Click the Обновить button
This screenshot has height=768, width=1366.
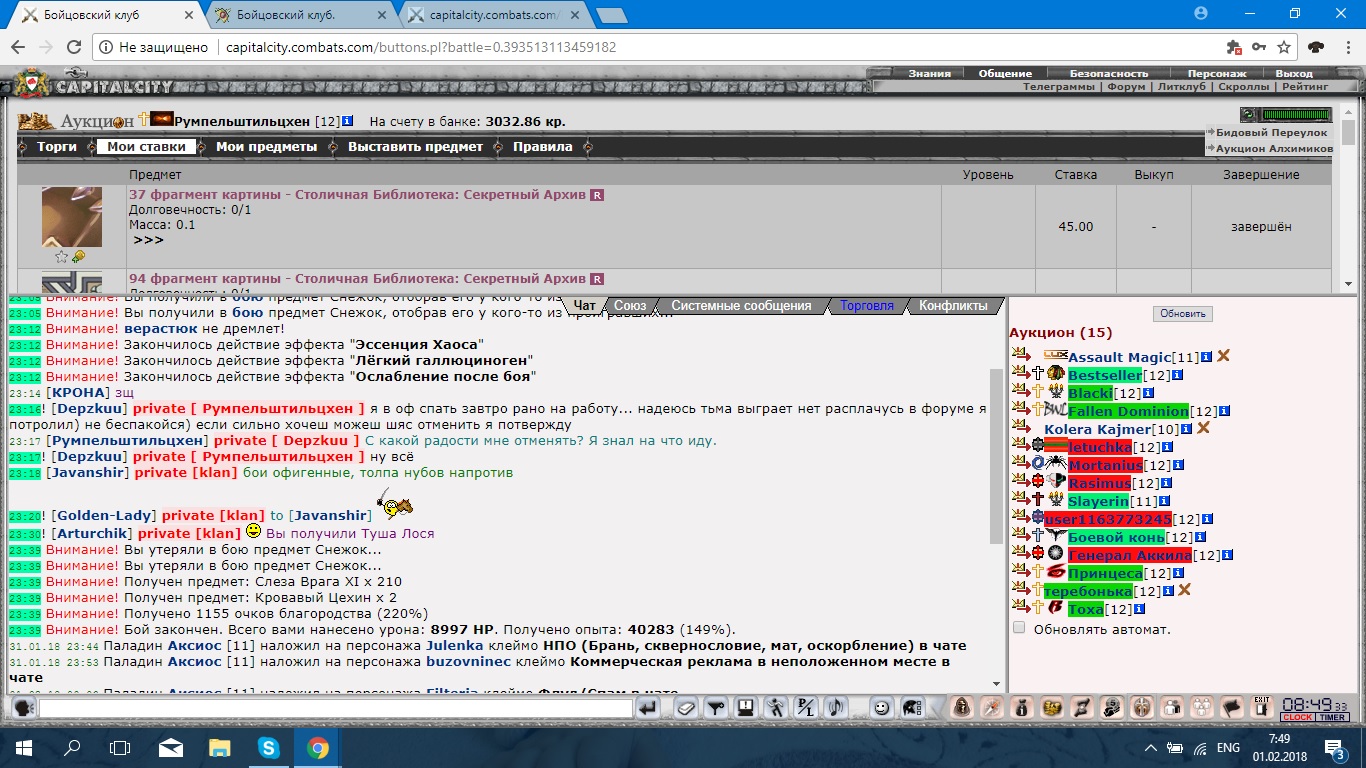pyautogui.click(x=1183, y=314)
